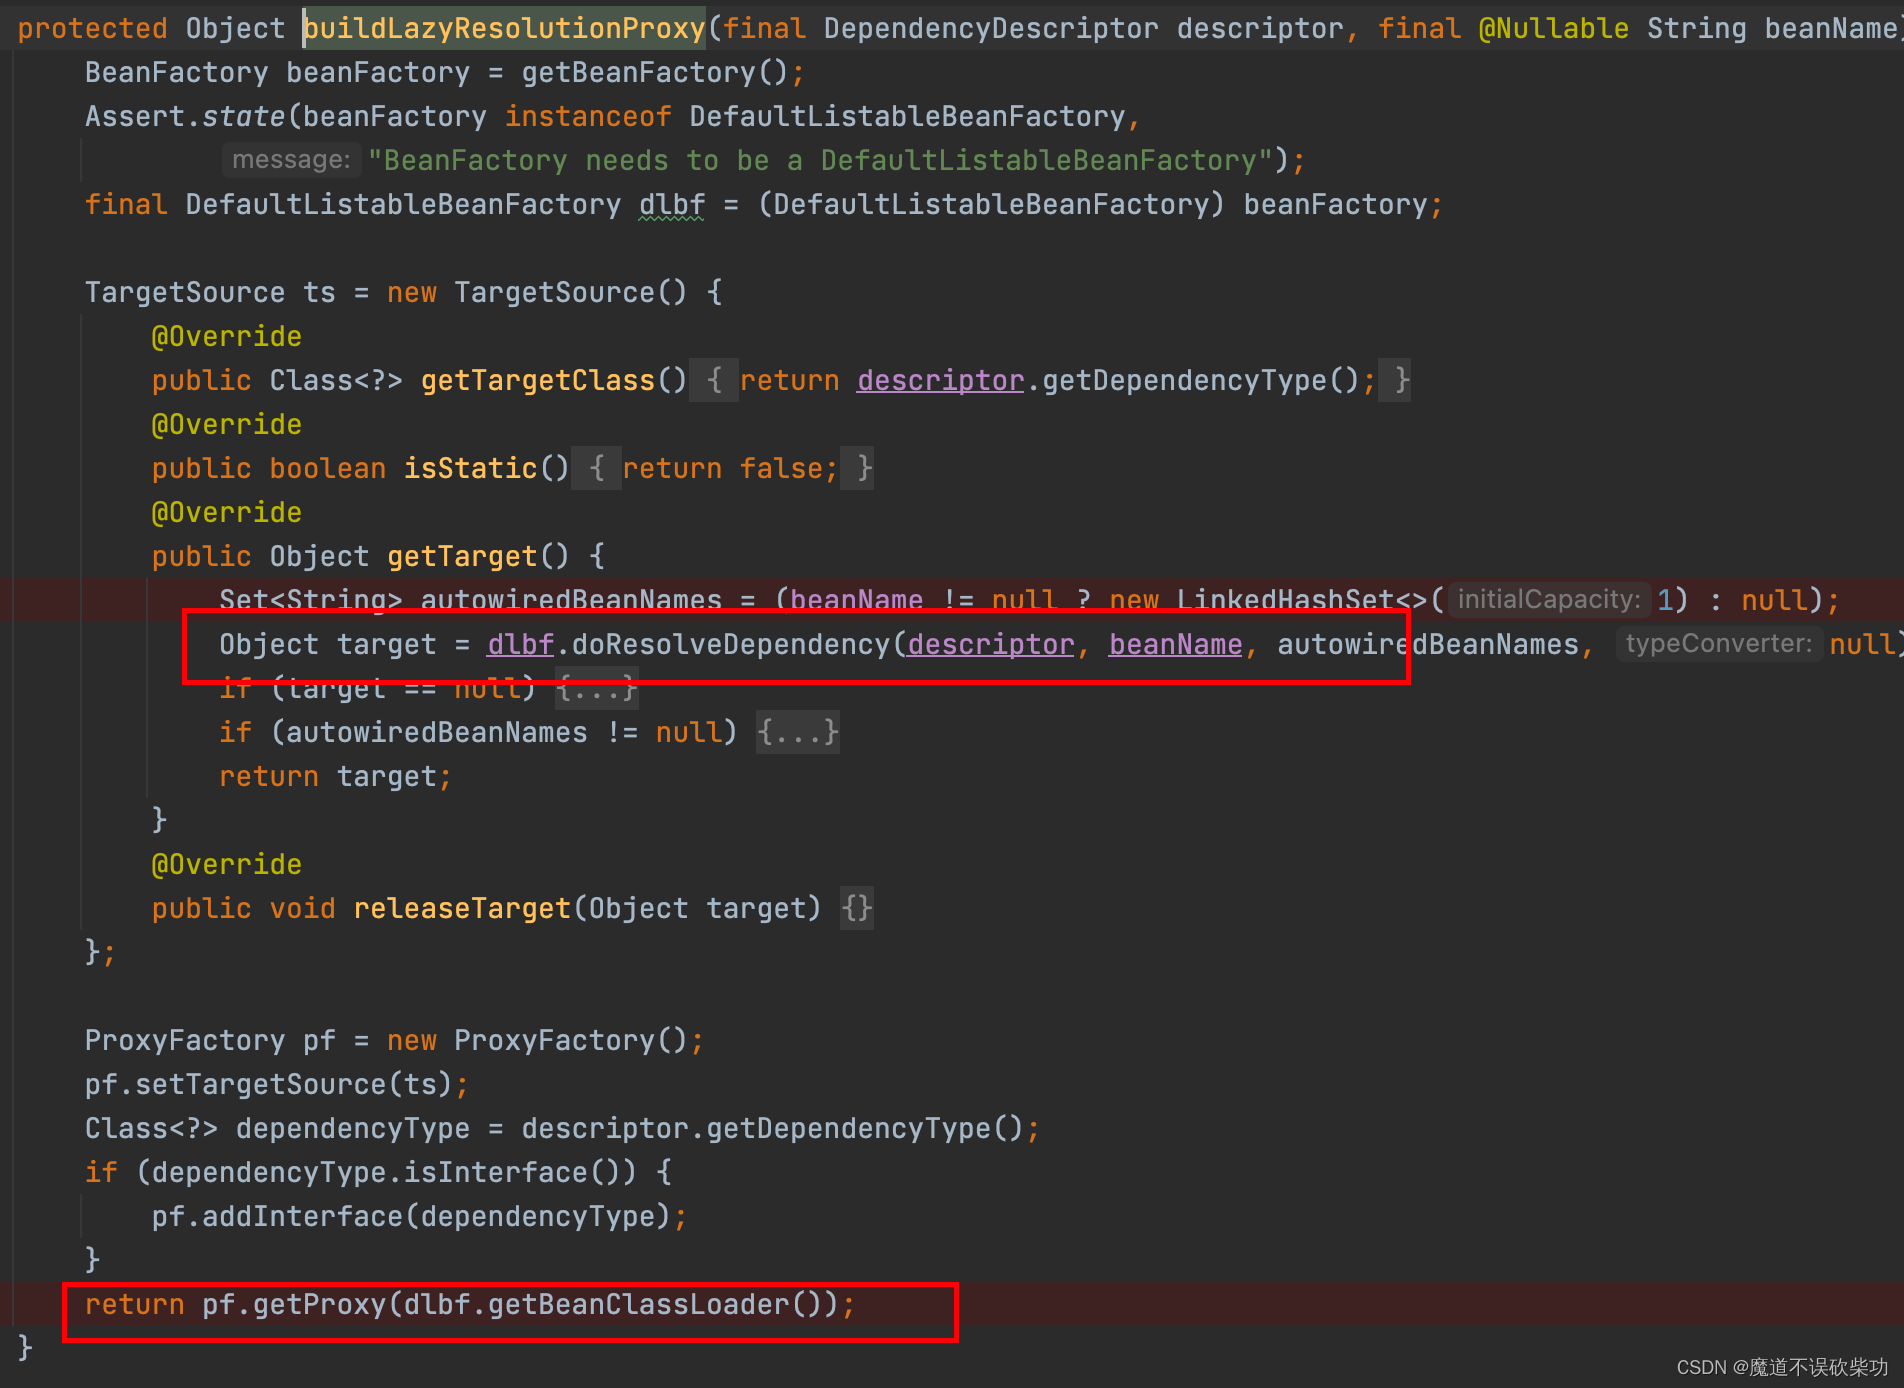Expand the folded isStatic opening brace

pyautogui.click(x=597, y=468)
